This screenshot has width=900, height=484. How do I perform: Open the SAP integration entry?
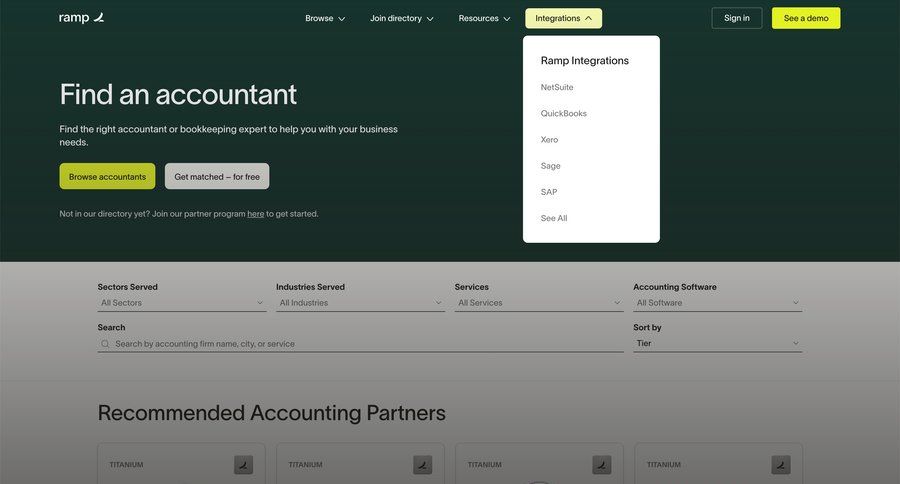tap(549, 192)
